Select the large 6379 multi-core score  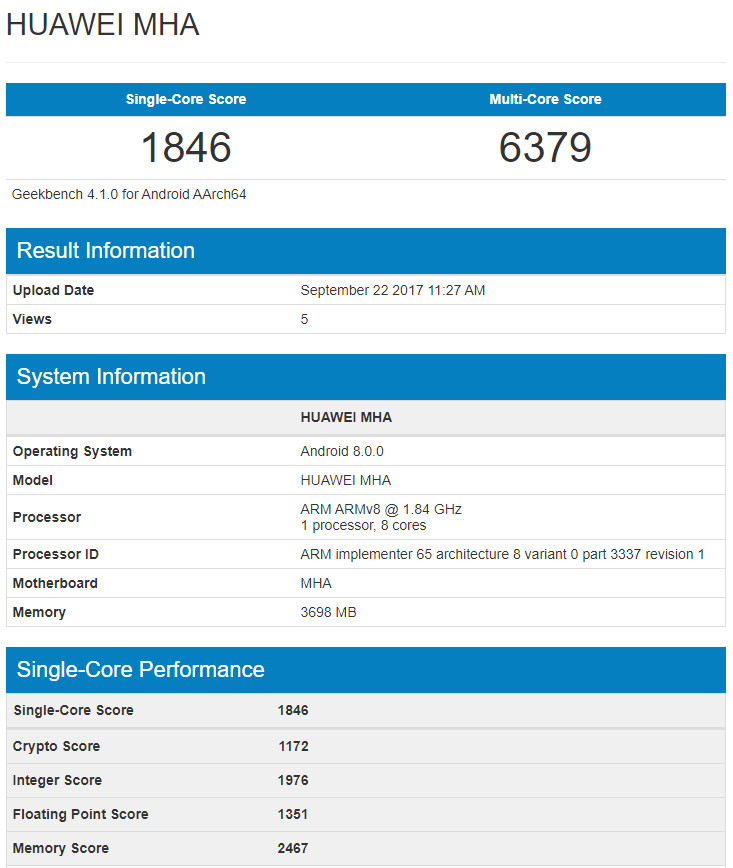coord(545,147)
